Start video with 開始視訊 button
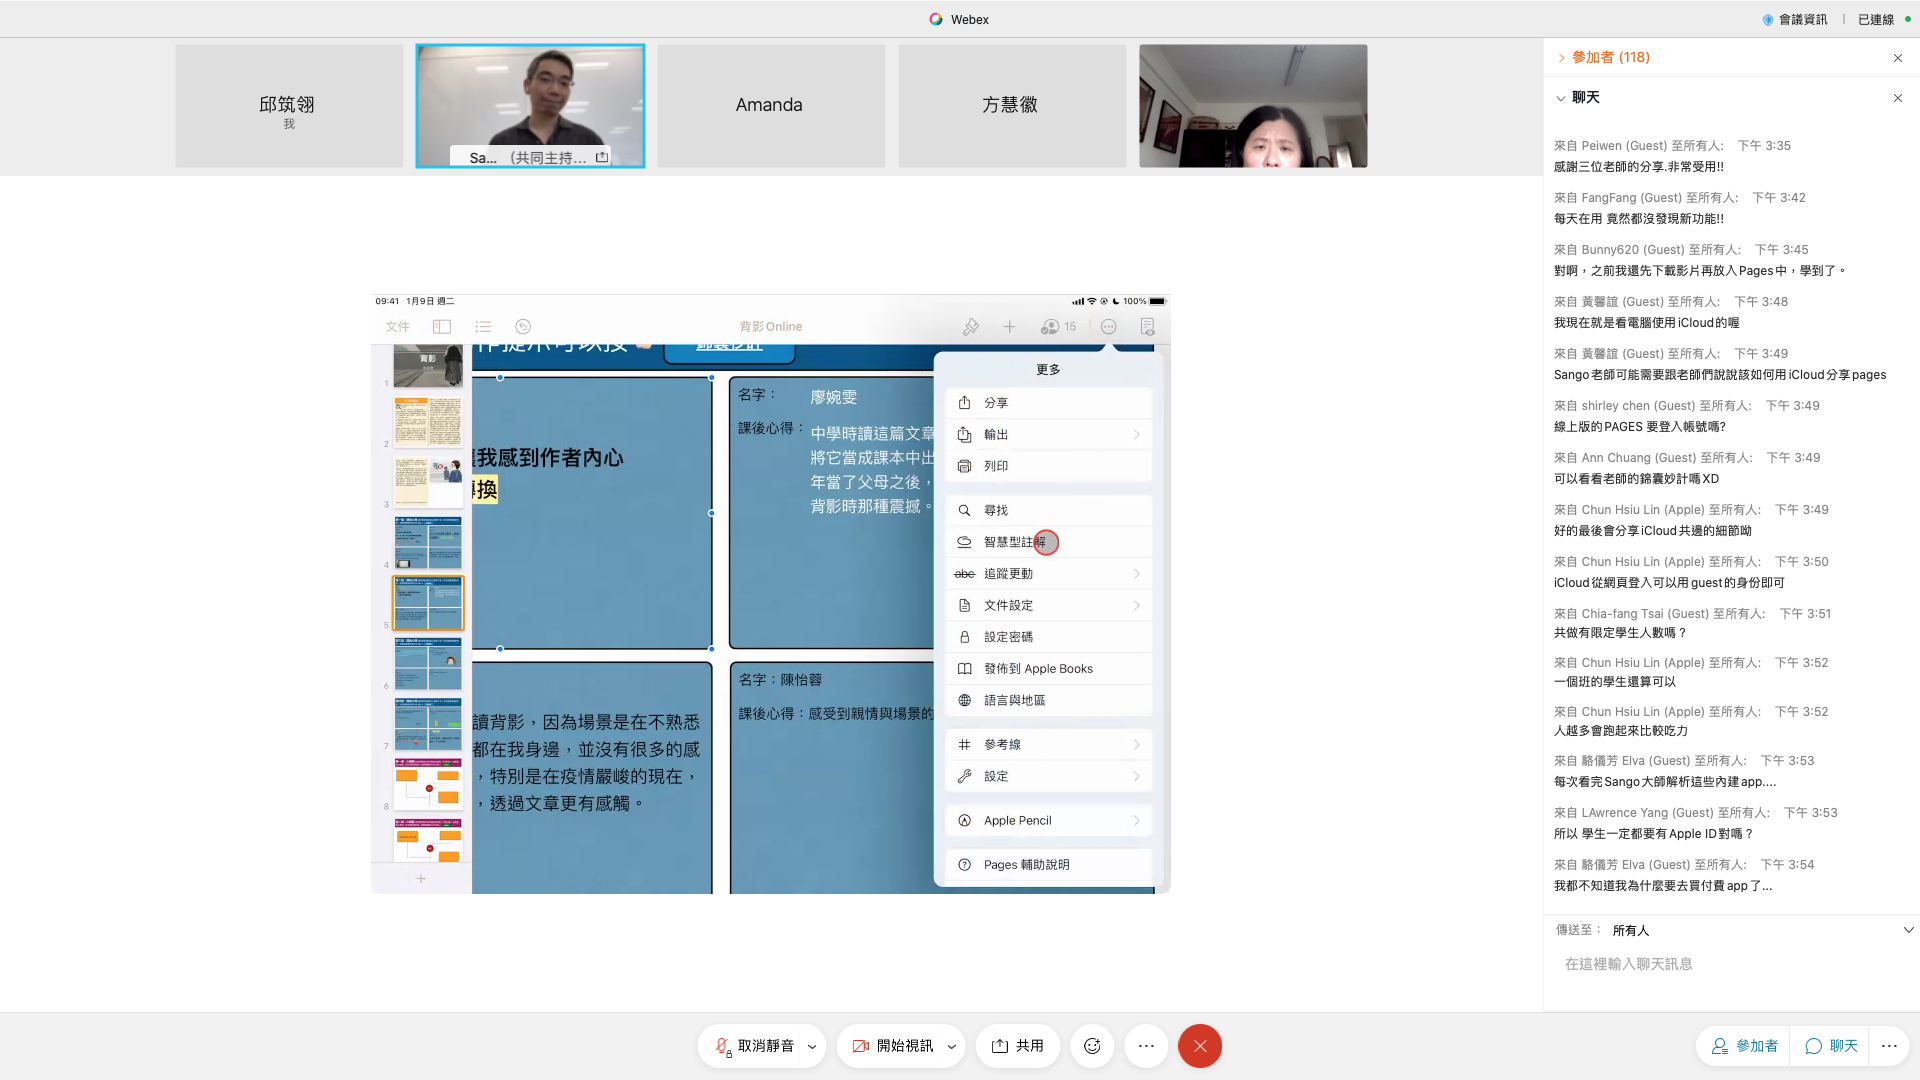Viewport: 1920px width, 1080px height. pos(893,1046)
